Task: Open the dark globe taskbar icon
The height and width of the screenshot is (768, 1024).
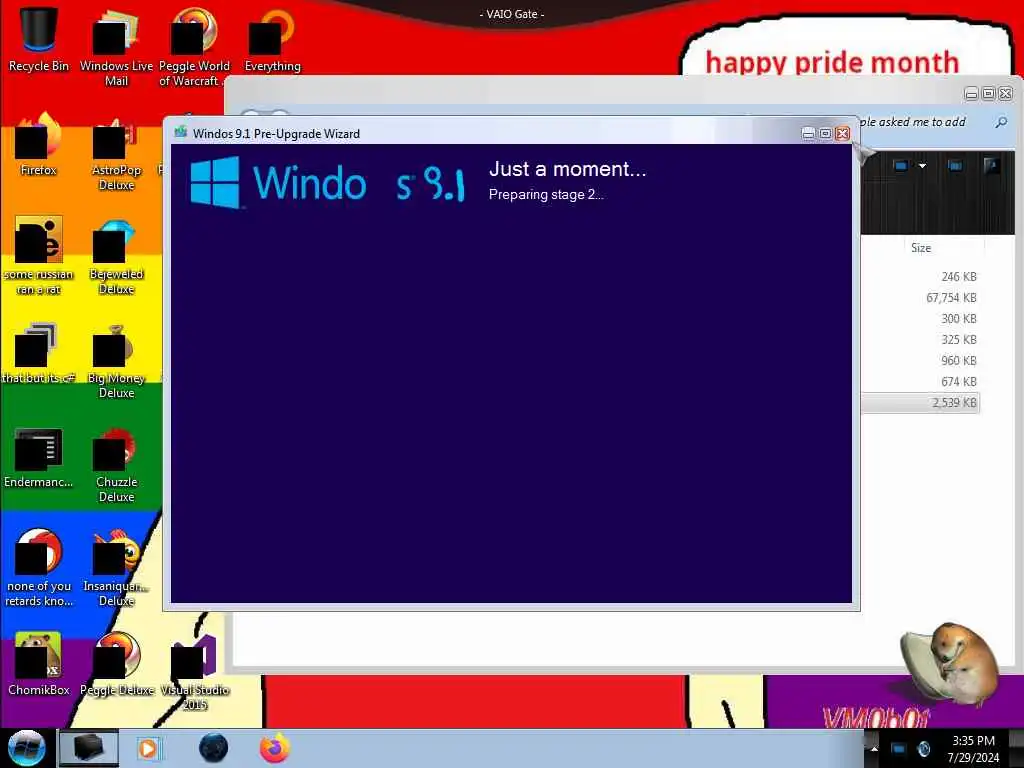Action: [x=214, y=748]
